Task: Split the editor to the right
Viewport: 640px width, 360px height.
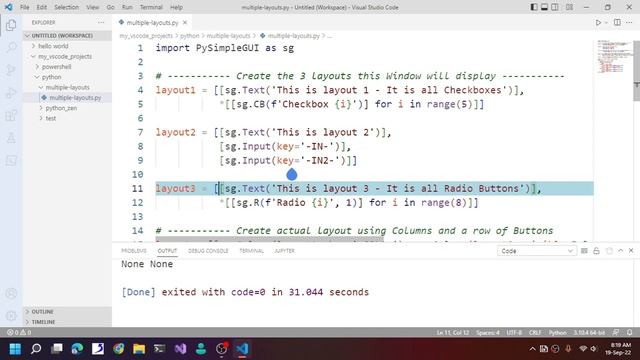Action: tap(617, 22)
